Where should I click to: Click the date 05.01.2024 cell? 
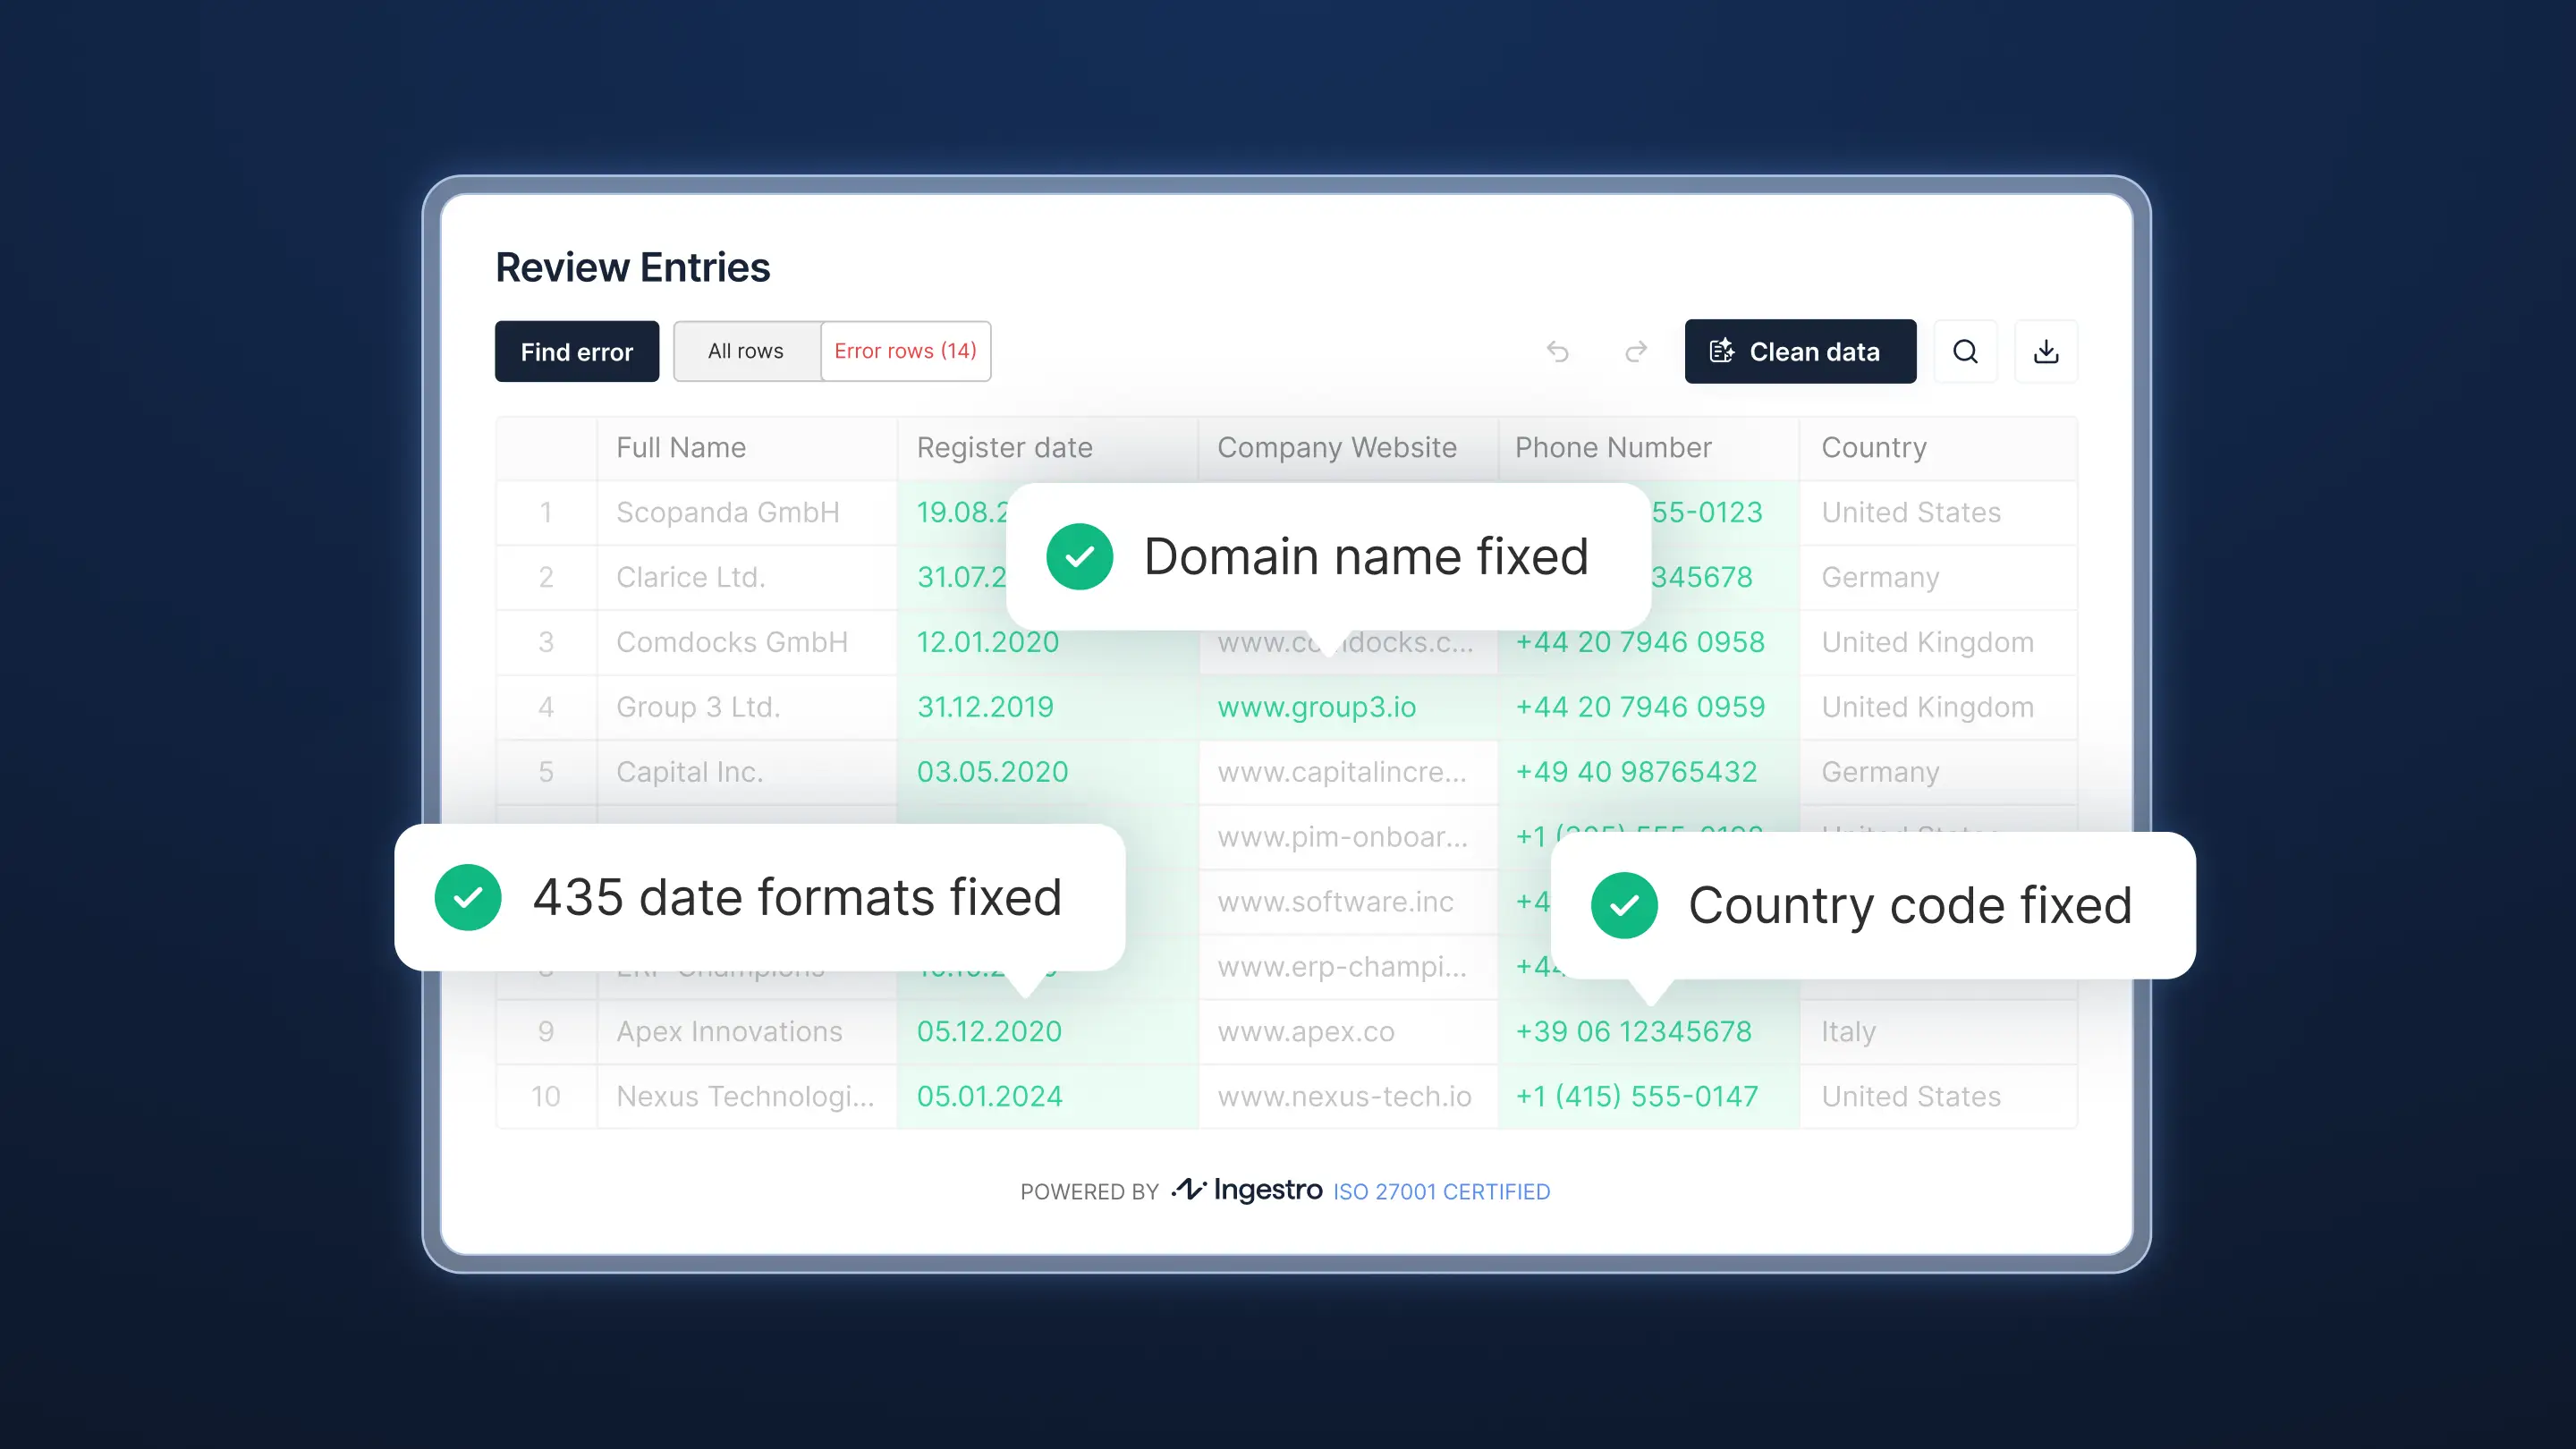coord(1047,1097)
